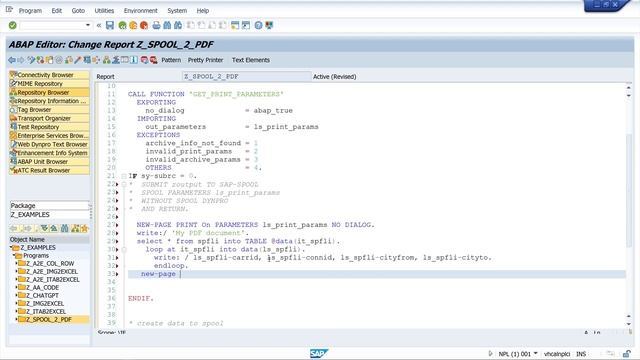640x360 pixels.
Task: Open the NPL (1) 001 system dropdown
Action: pos(536,353)
